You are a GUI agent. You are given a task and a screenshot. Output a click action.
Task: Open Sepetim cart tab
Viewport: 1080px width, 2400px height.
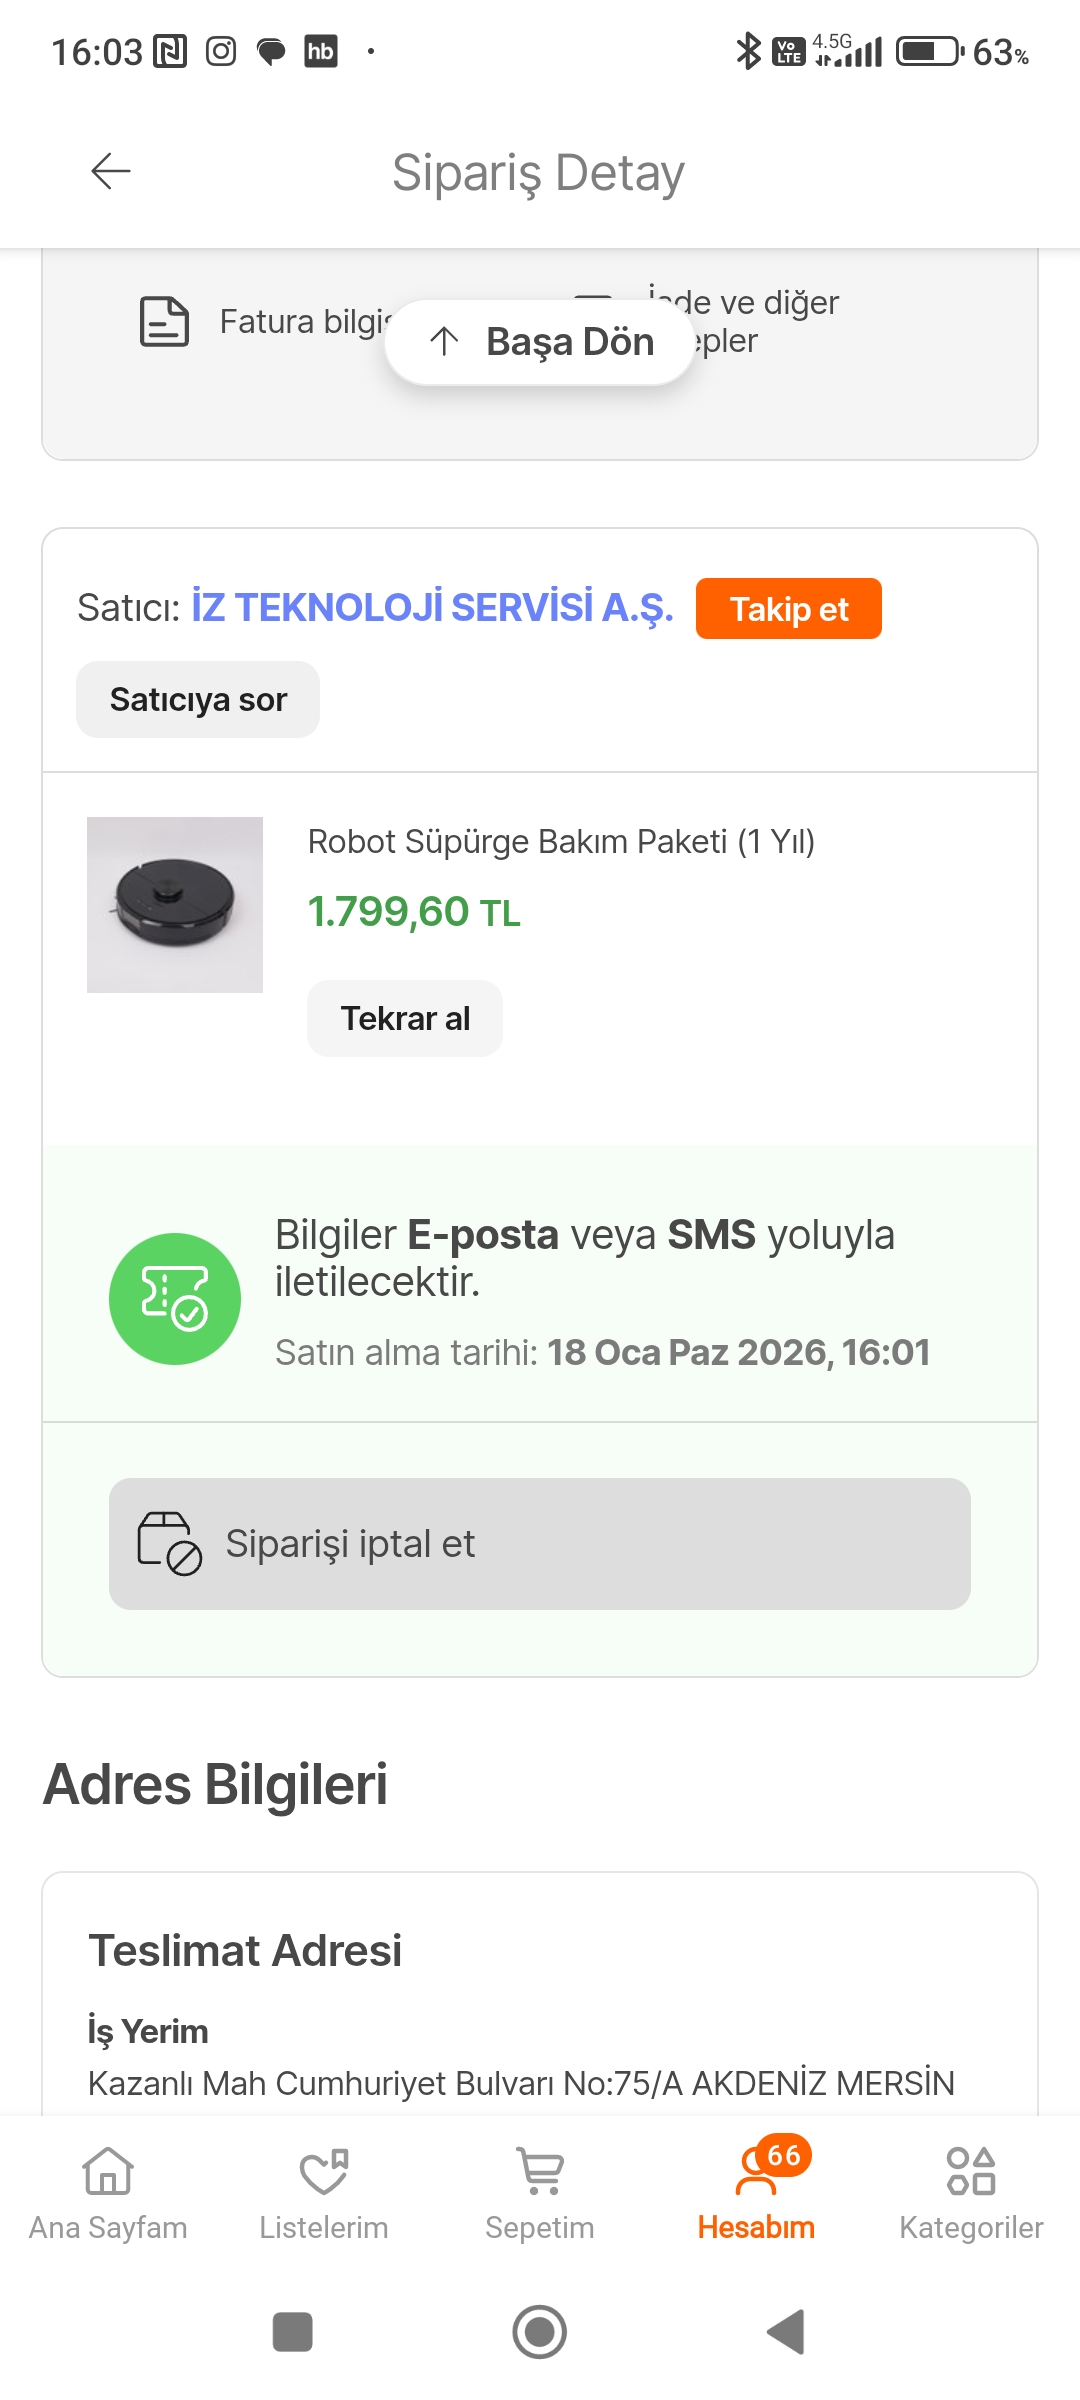540,2192
